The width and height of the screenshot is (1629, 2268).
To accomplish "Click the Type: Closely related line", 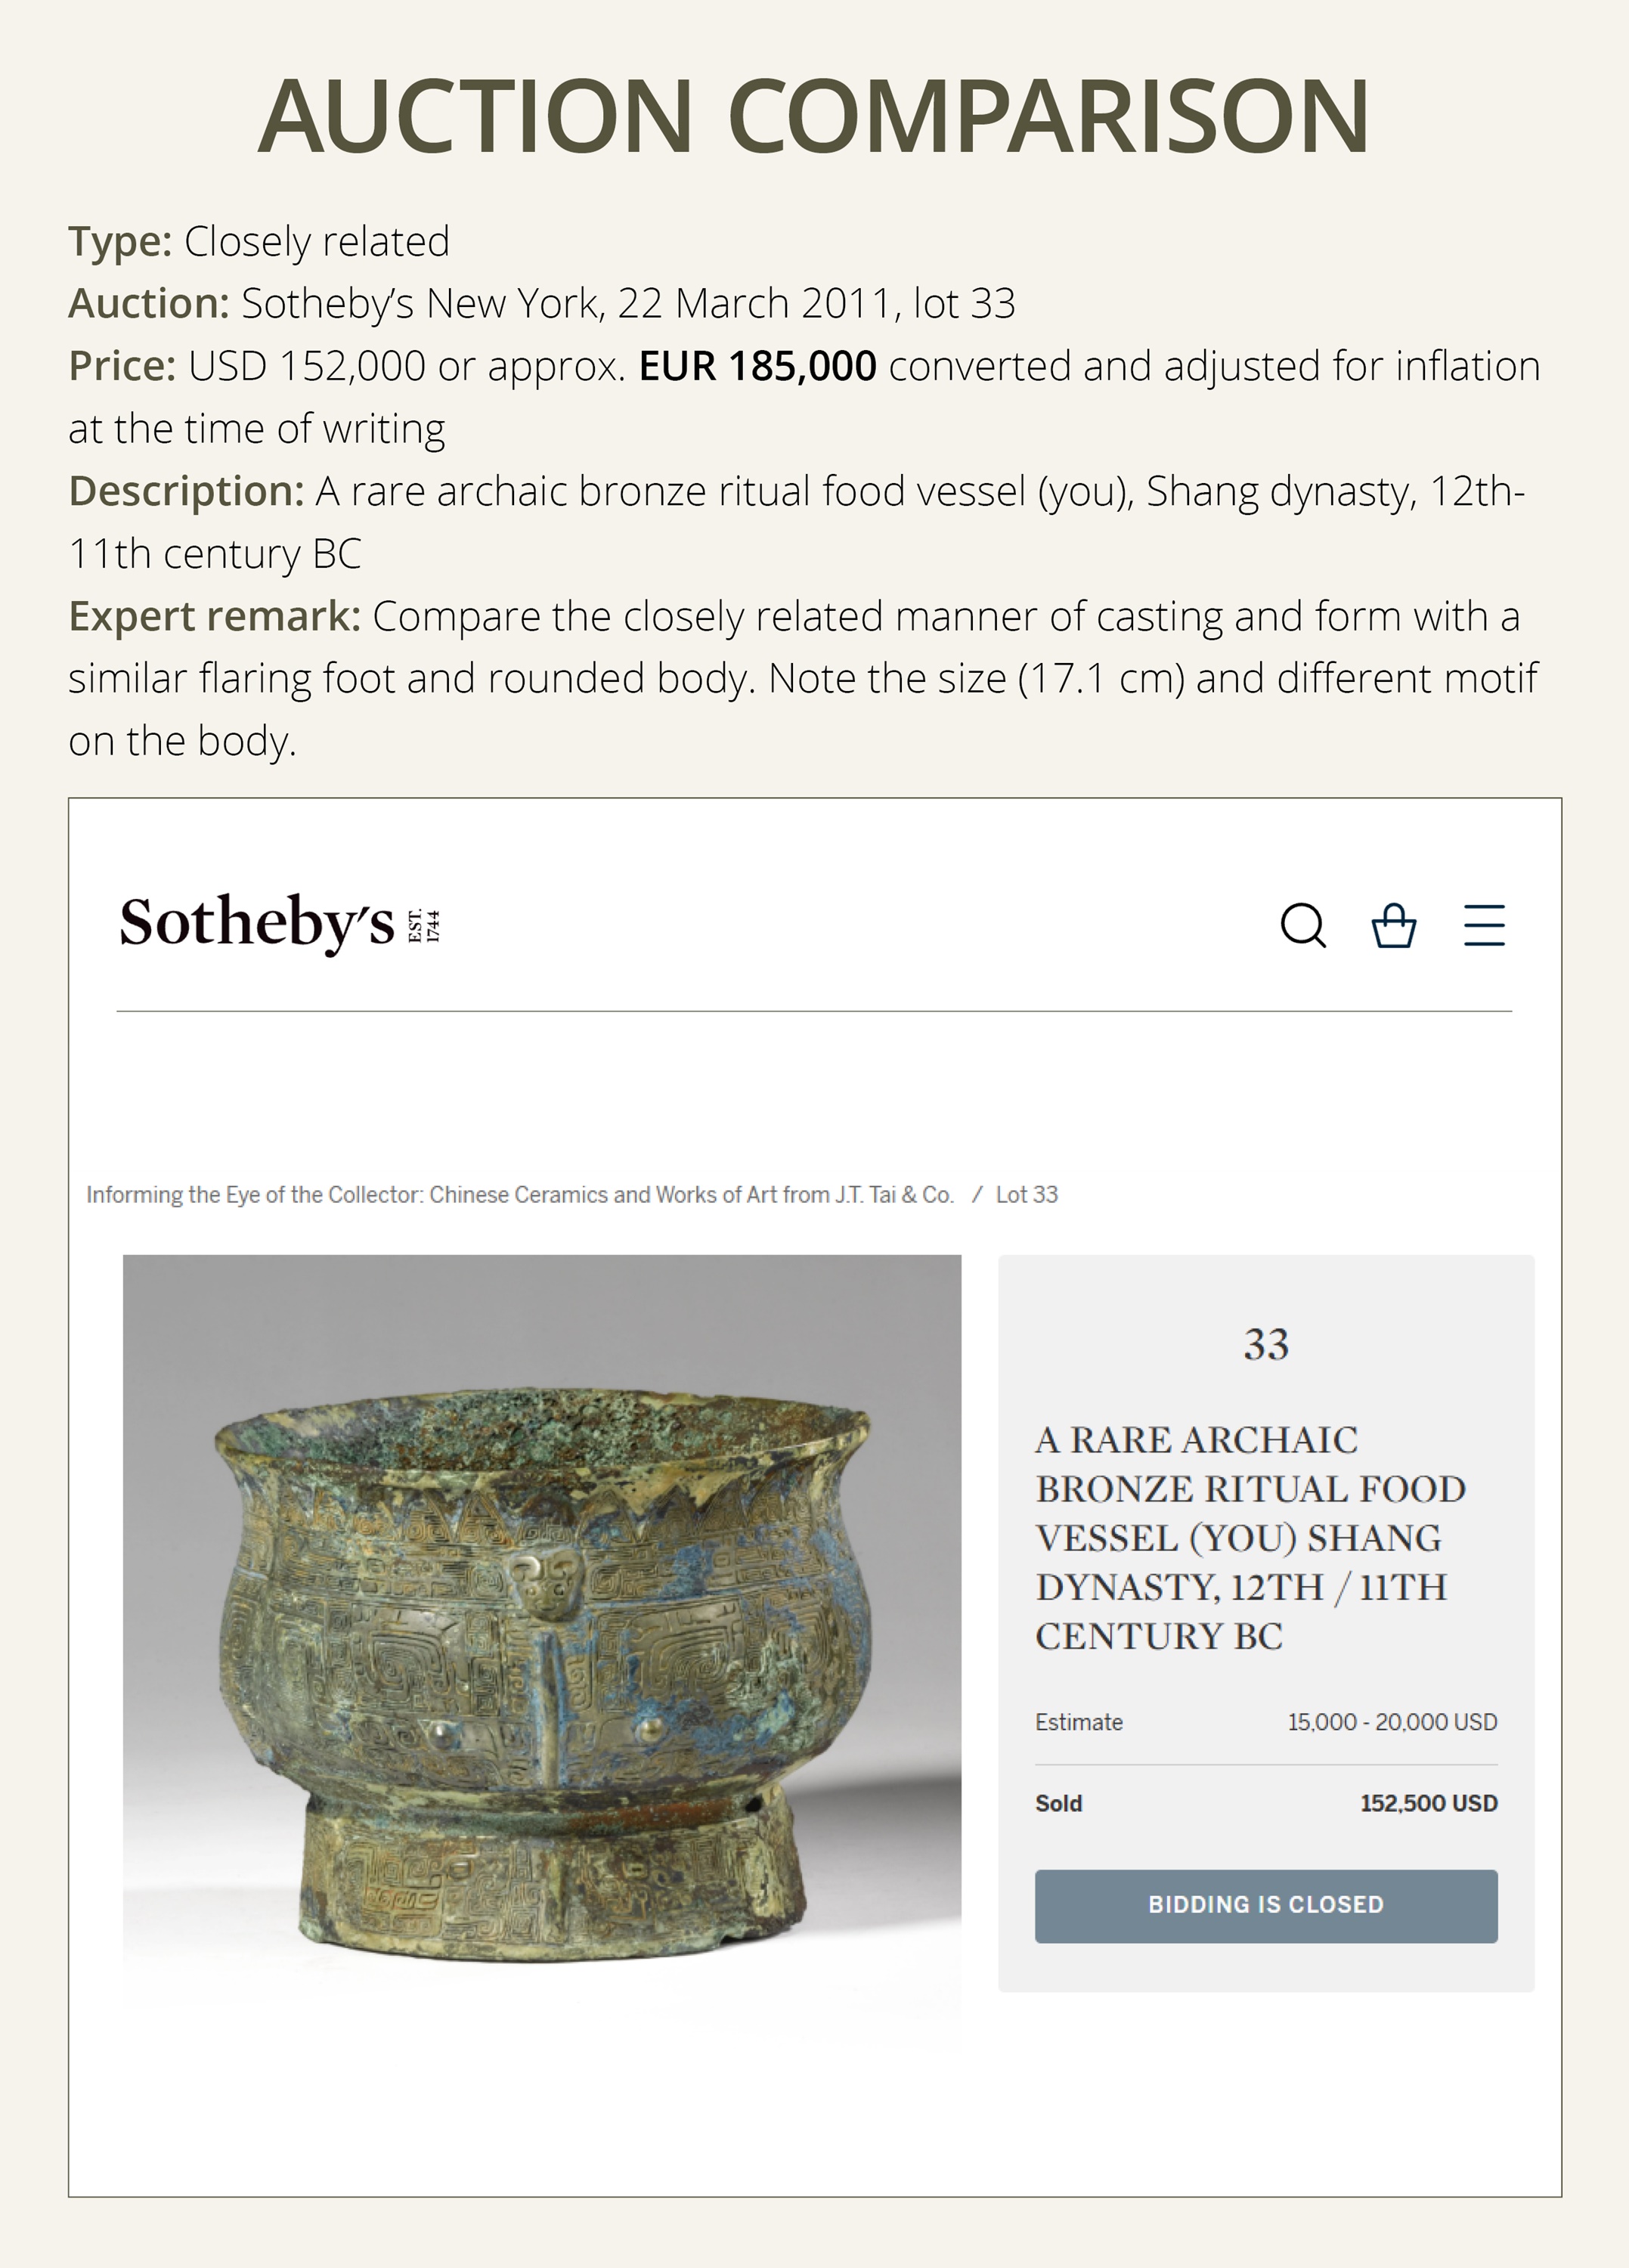I will pos(259,242).
